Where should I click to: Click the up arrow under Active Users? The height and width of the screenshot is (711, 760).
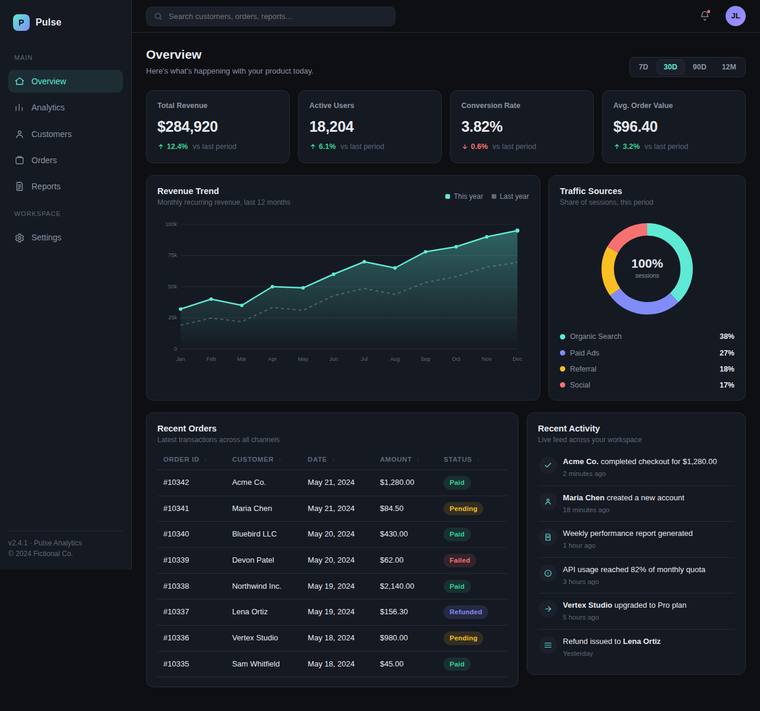(313, 146)
